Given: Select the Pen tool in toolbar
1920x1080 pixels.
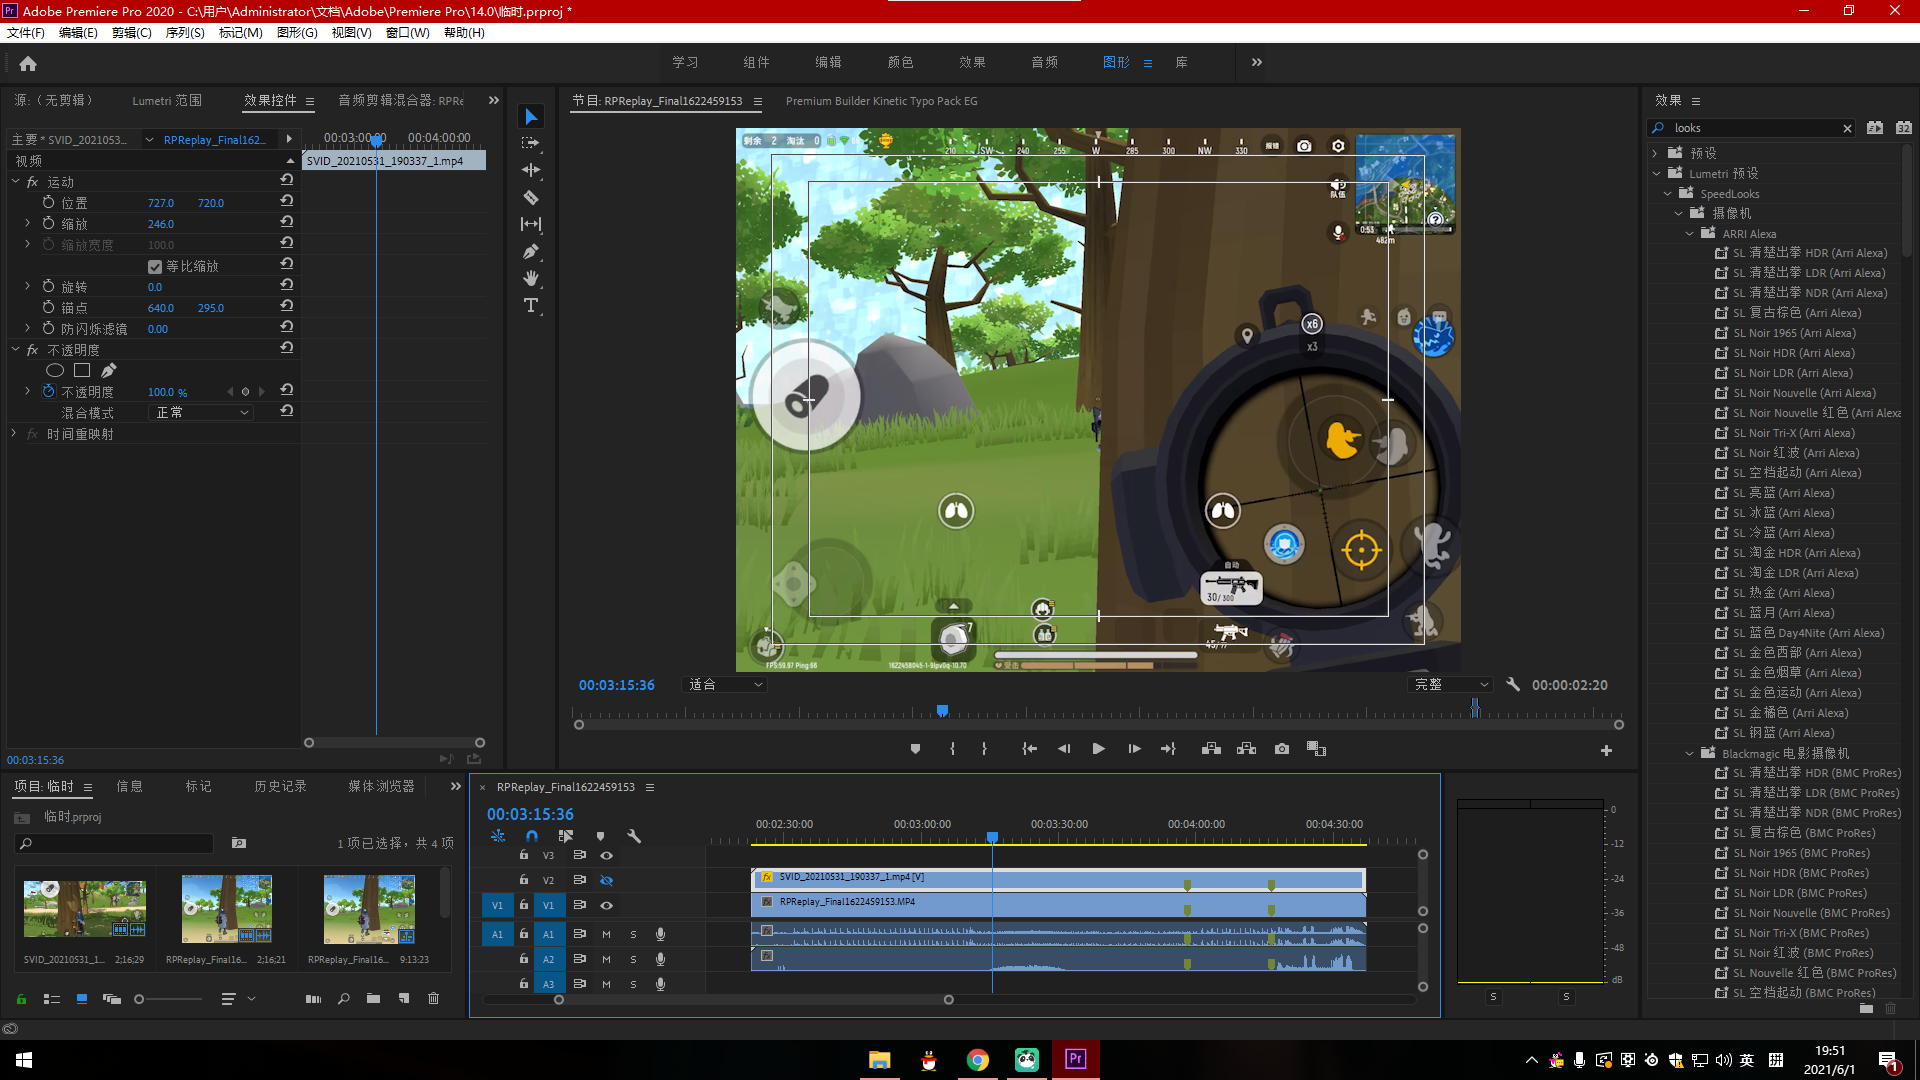Looking at the screenshot, I should point(531,251).
